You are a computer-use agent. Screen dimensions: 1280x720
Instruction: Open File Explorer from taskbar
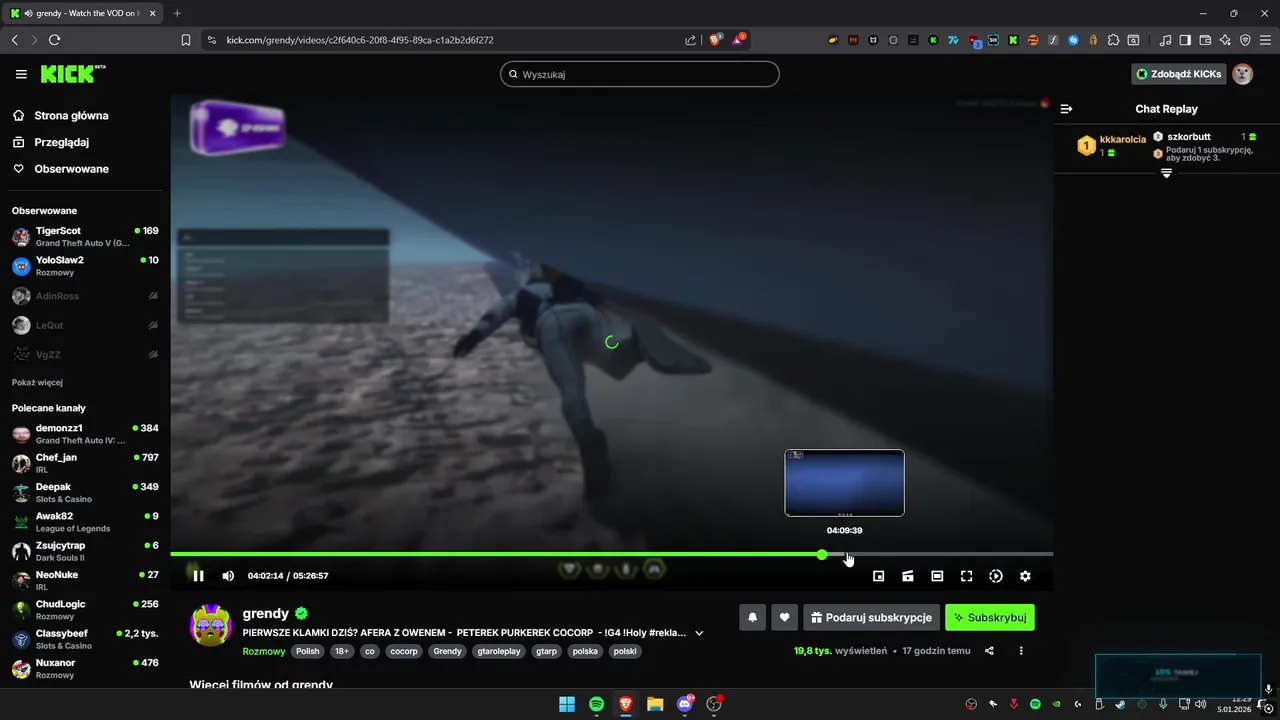pos(655,704)
